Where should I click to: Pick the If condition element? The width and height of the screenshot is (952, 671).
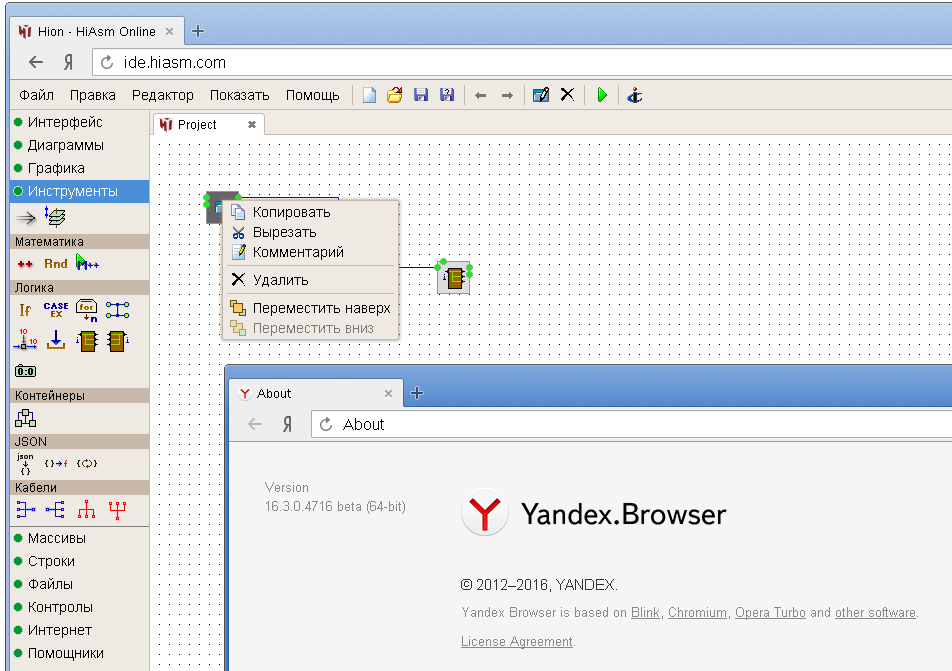coord(25,310)
